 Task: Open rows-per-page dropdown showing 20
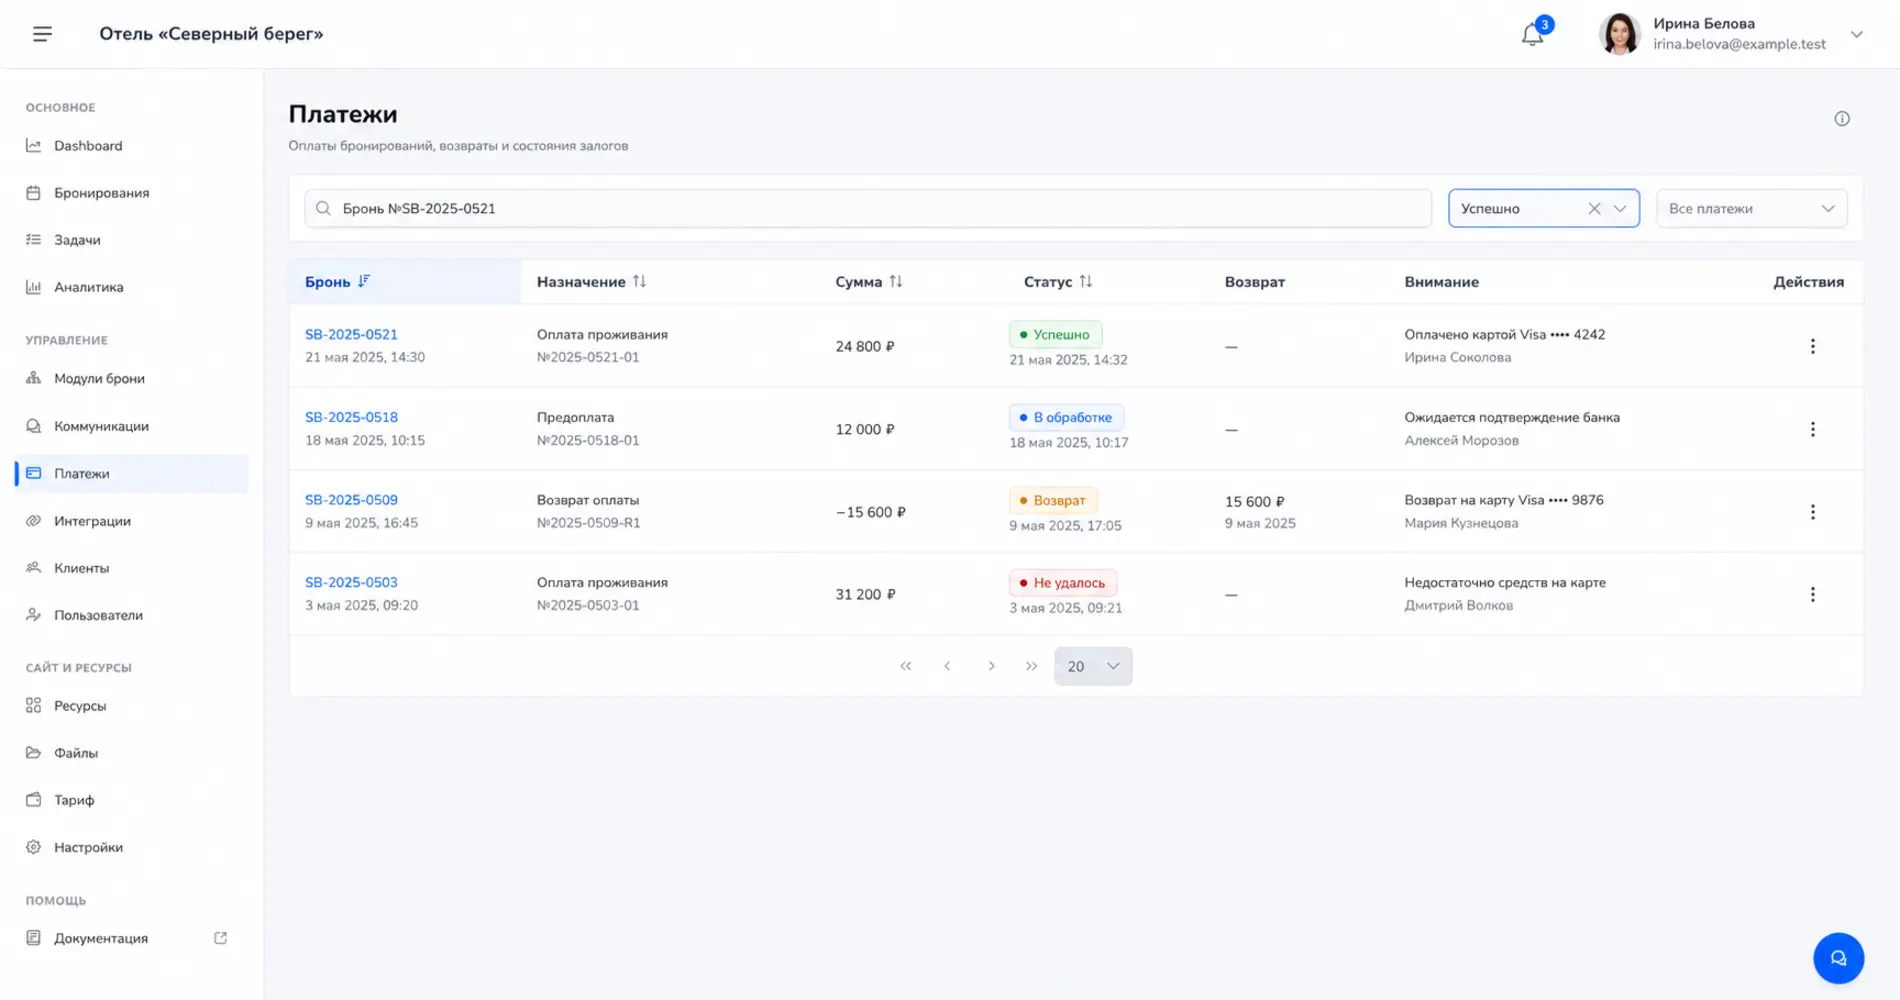1093,666
